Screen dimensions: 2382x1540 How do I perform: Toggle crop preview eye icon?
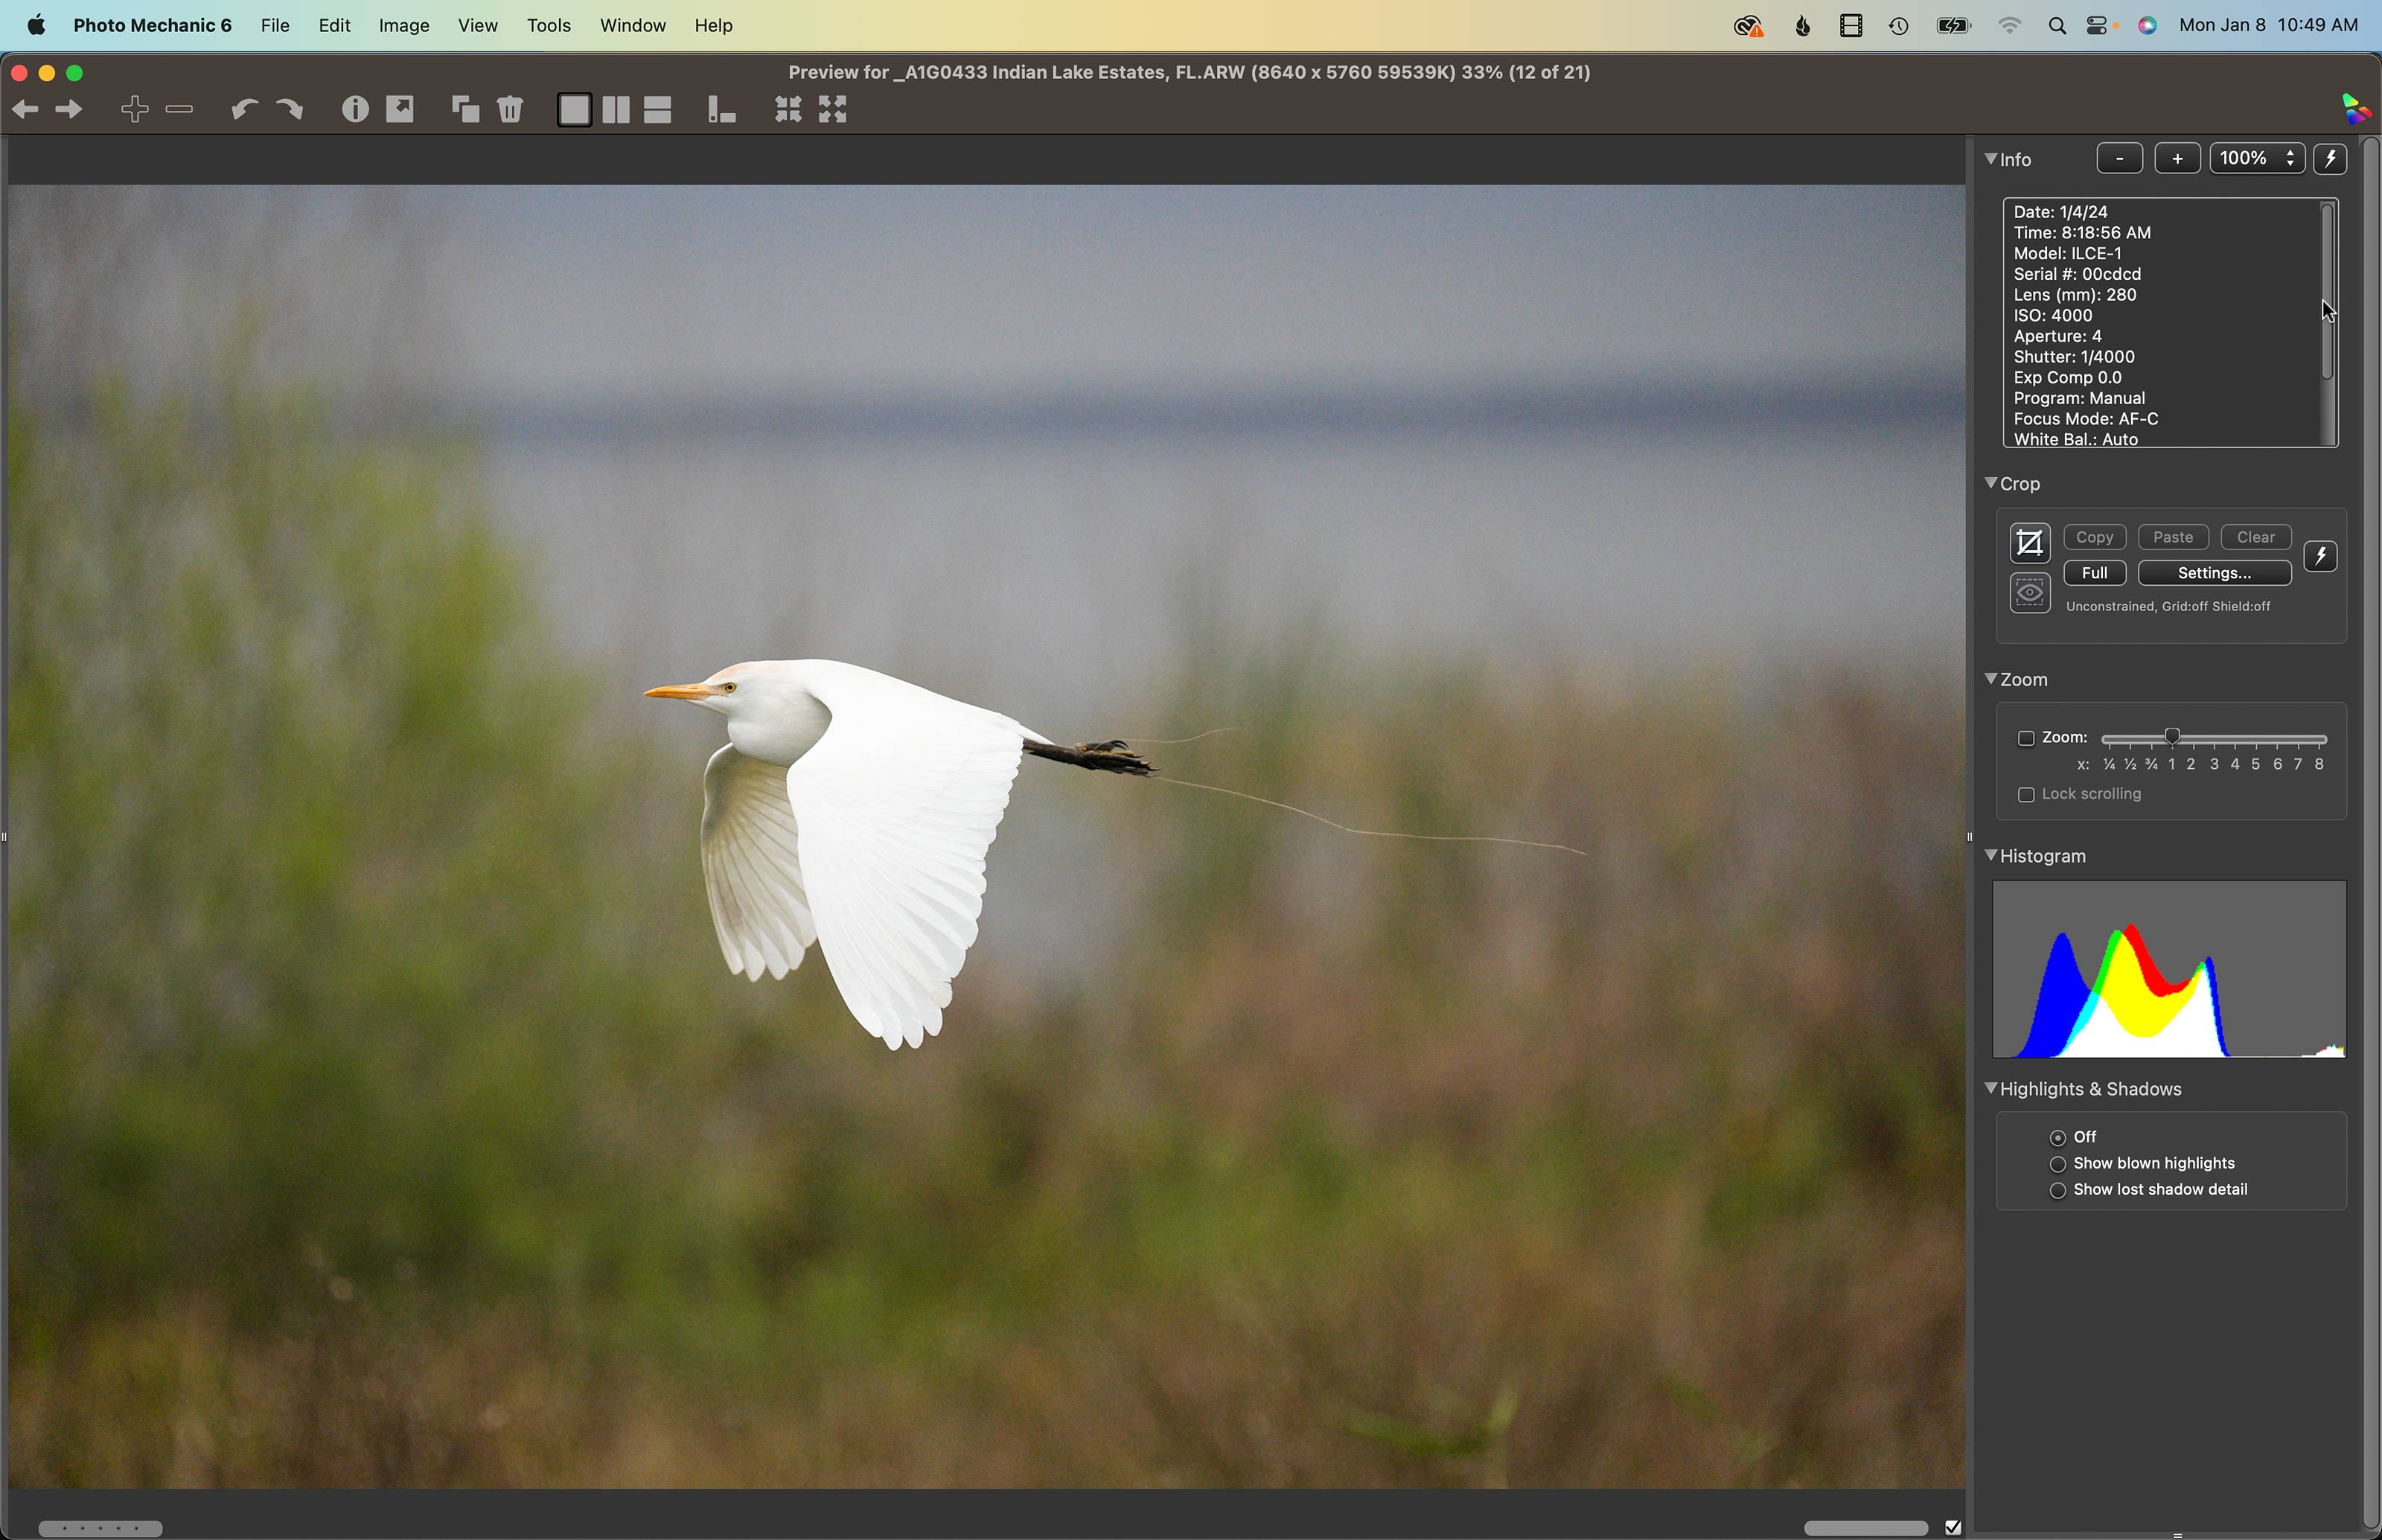click(x=2030, y=594)
